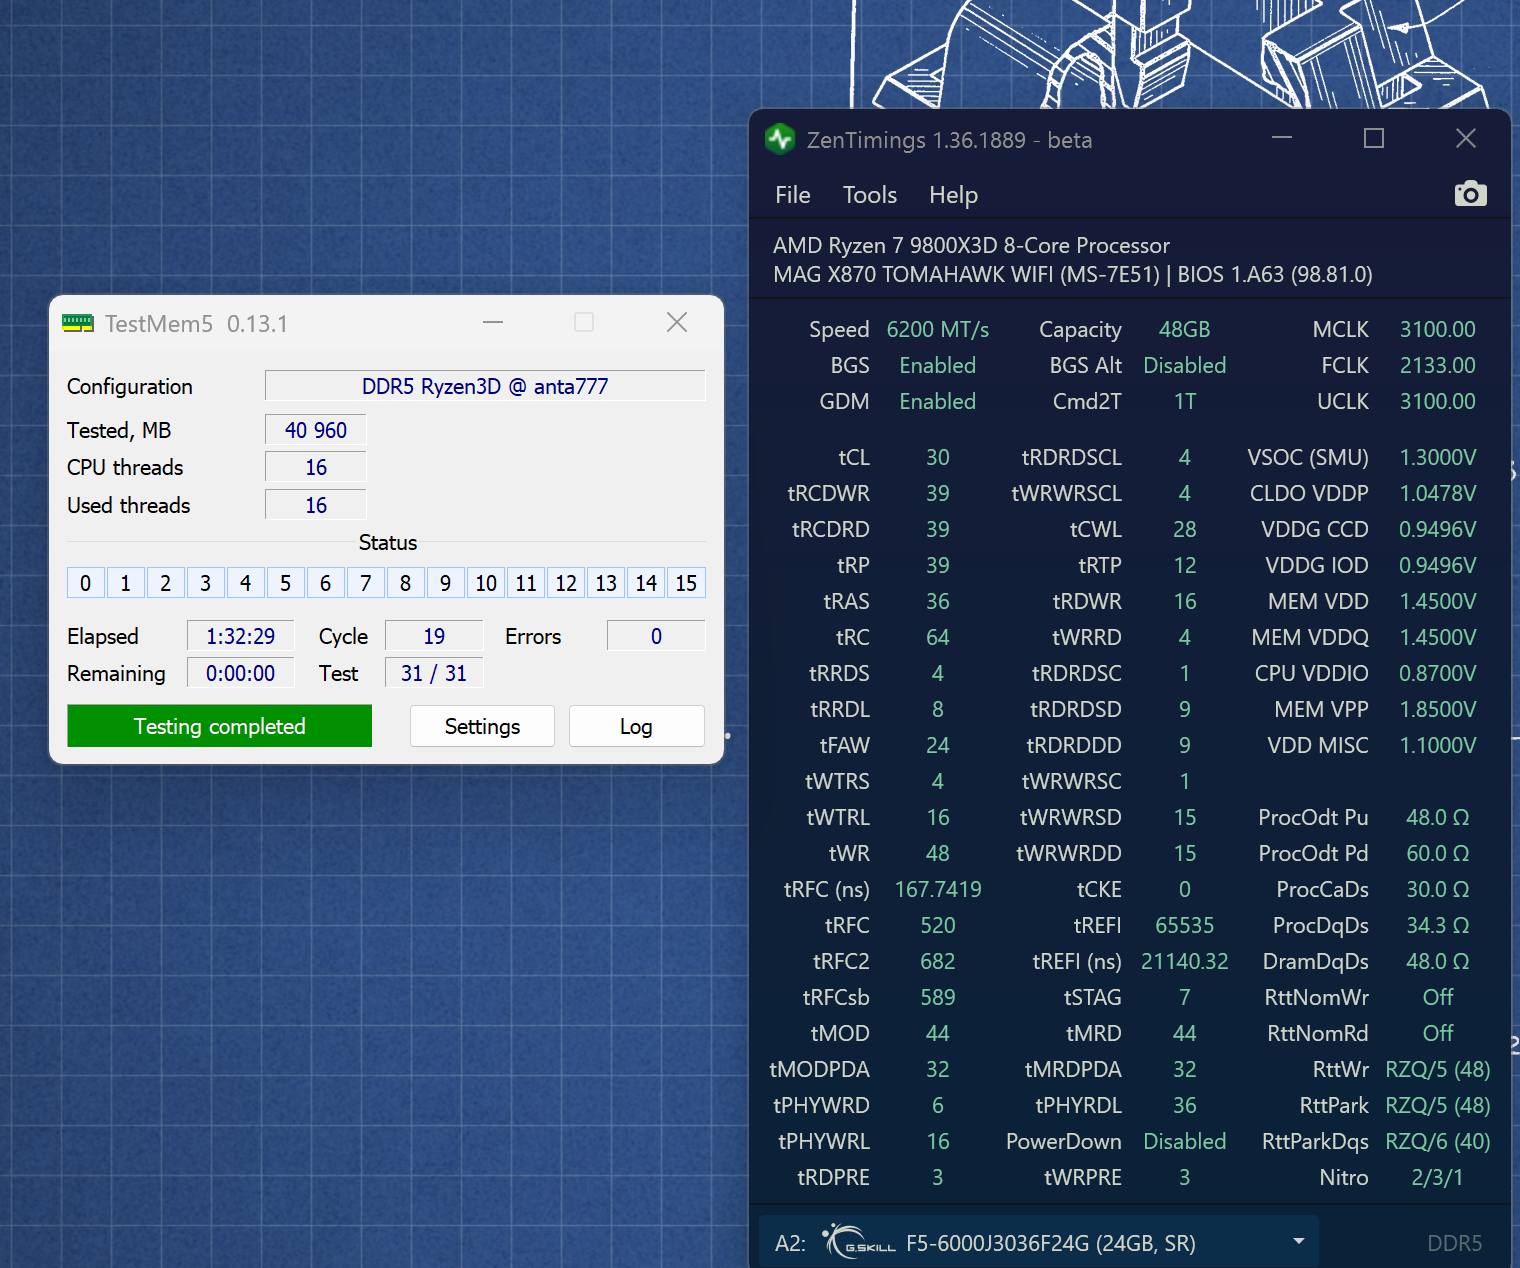The height and width of the screenshot is (1268, 1520).
Task: Minimize the ZenTimings window
Action: pyautogui.click(x=1282, y=138)
